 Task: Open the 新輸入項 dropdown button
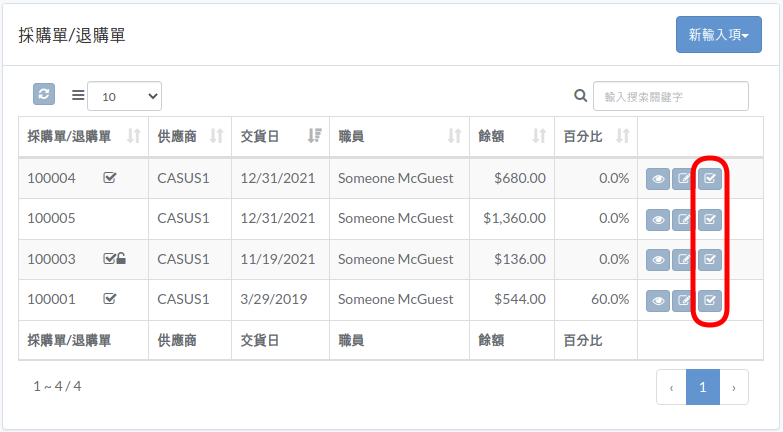point(719,34)
